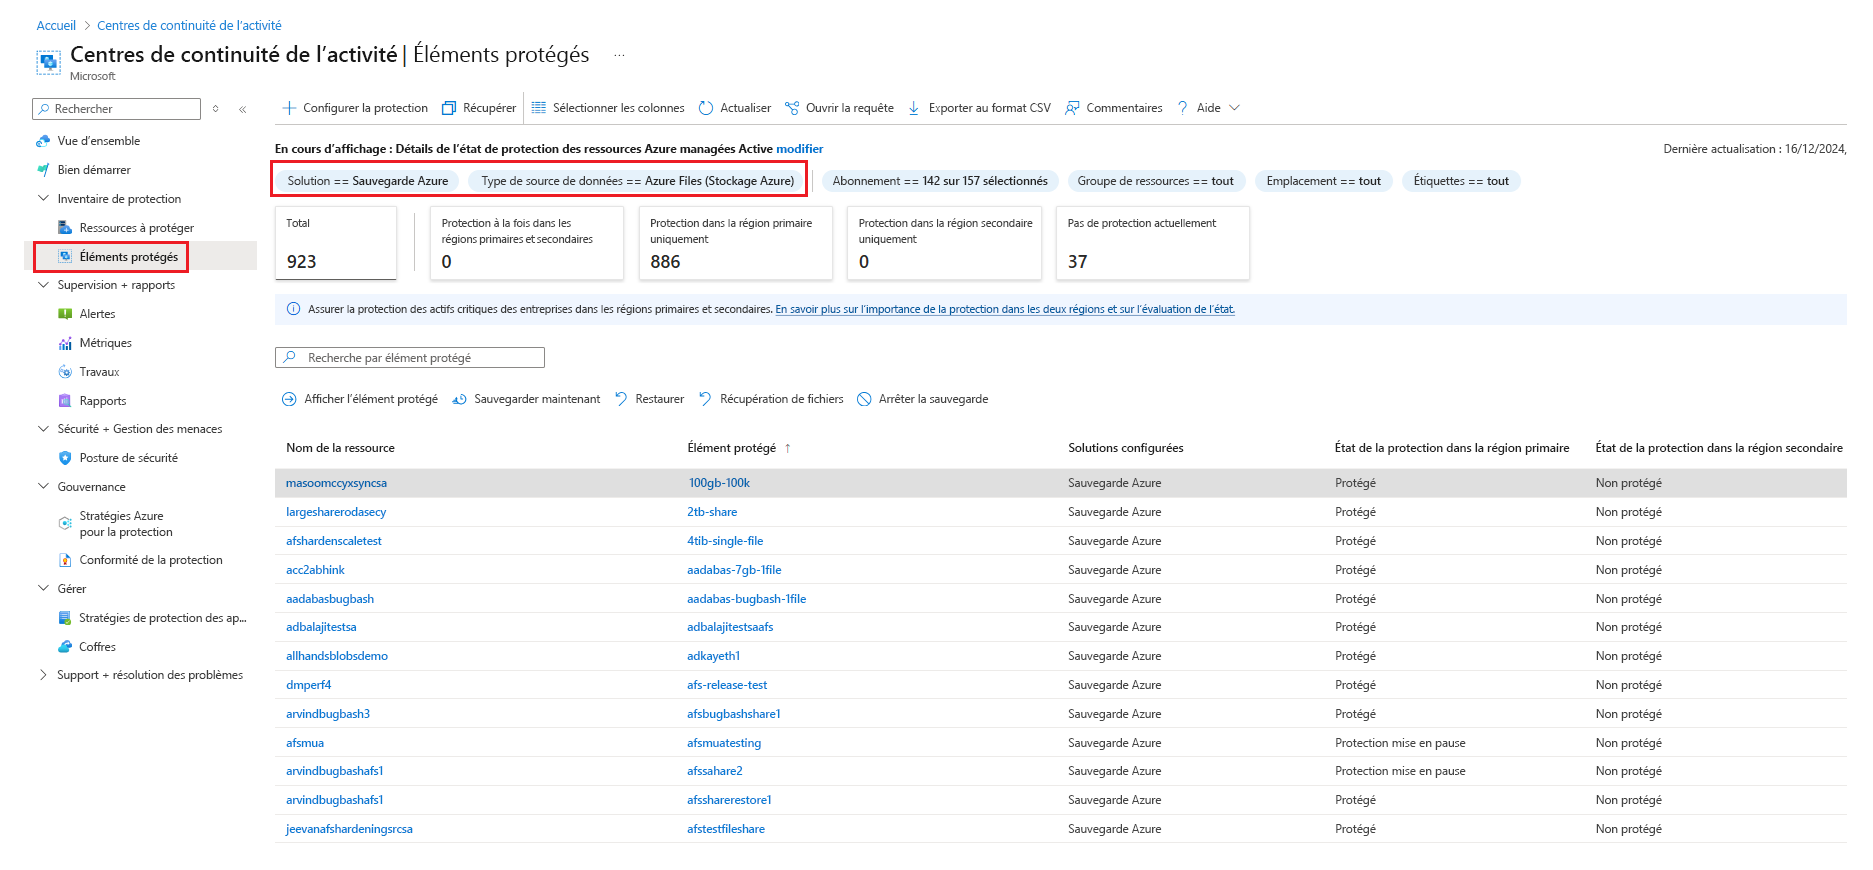The height and width of the screenshot is (870, 1873).
Task: Click the Exporter au format CSV download icon
Action: (x=914, y=108)
